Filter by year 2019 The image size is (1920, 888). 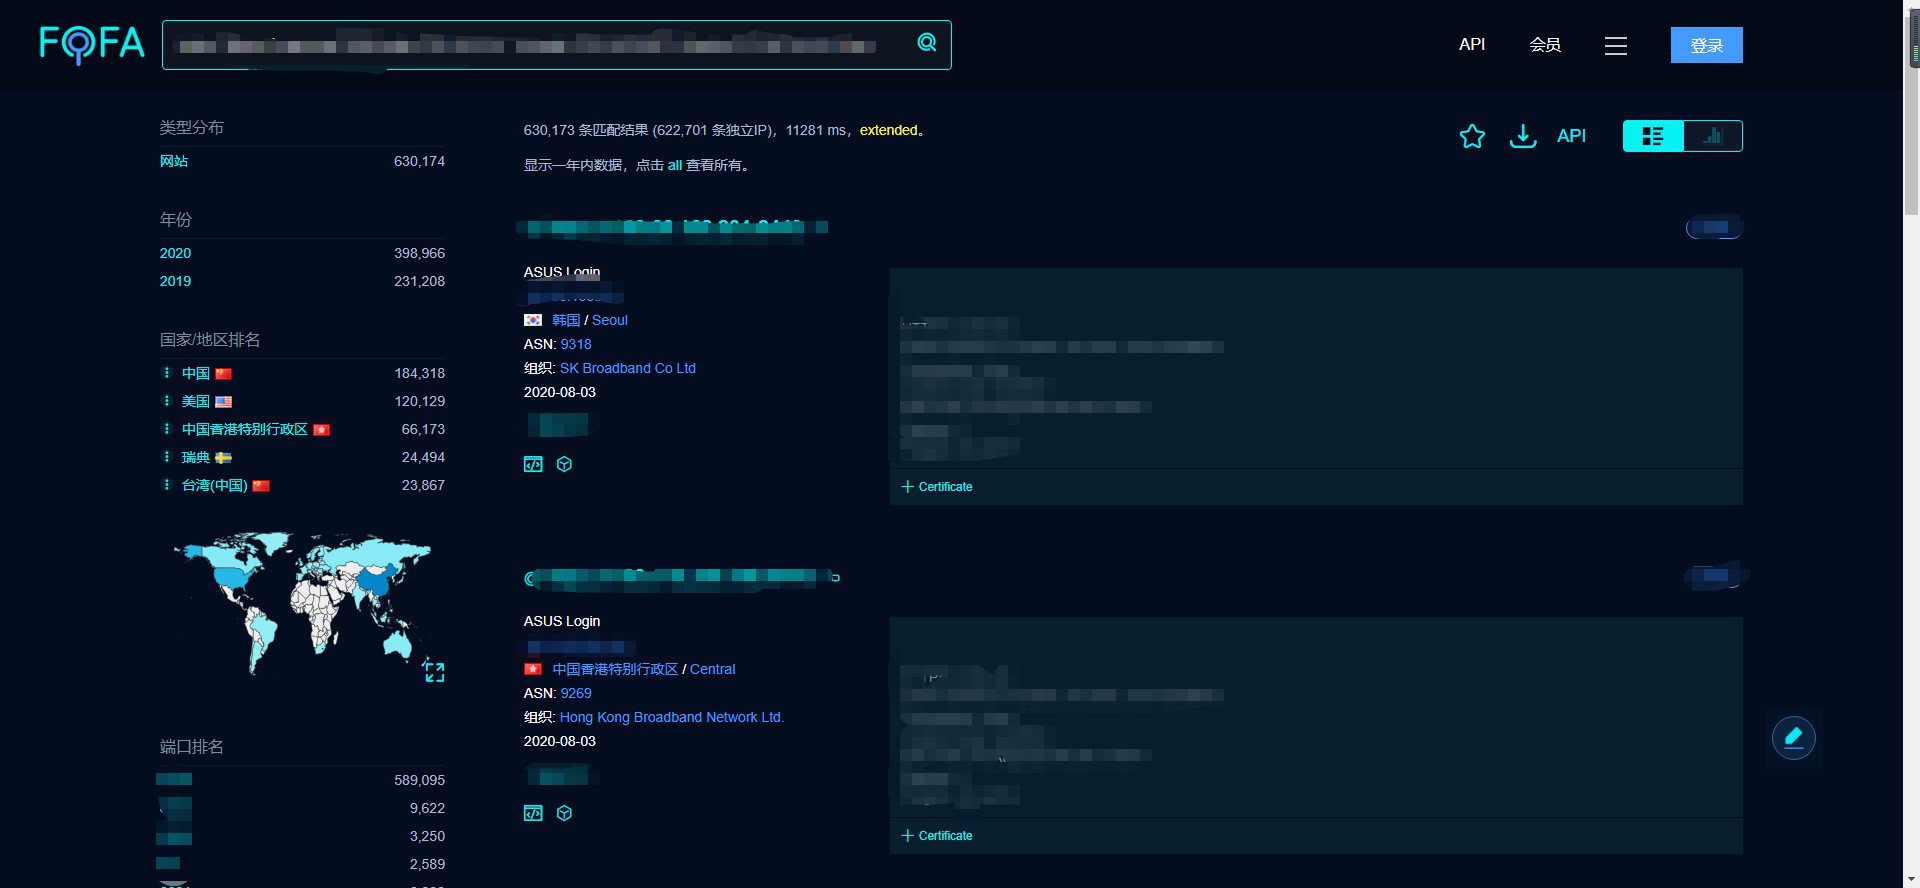175,281
